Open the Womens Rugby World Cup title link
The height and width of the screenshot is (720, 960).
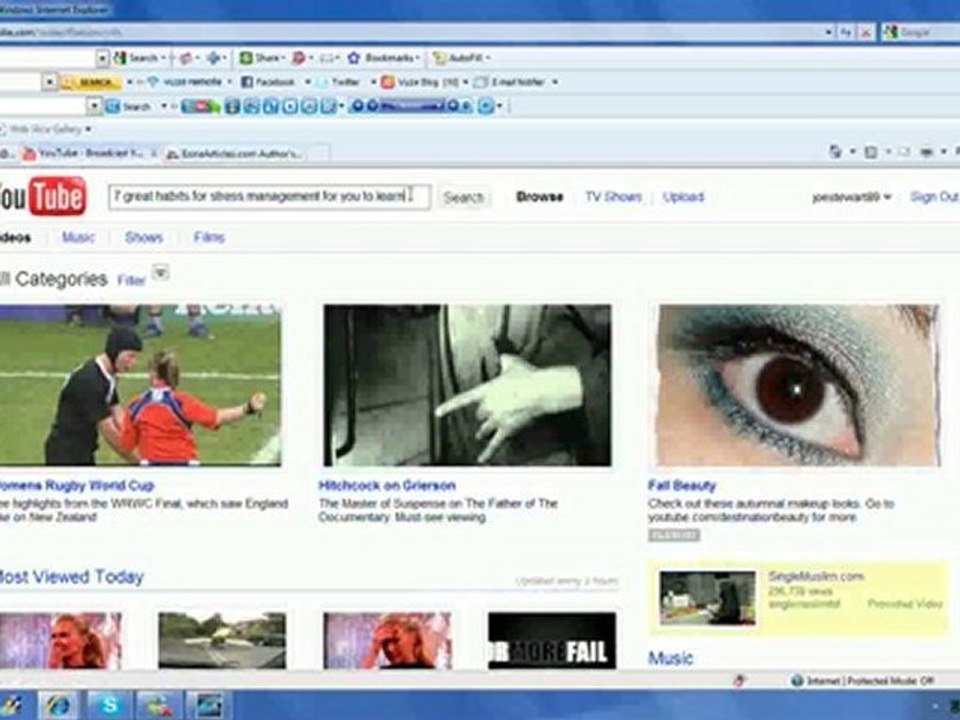point(77,486)
